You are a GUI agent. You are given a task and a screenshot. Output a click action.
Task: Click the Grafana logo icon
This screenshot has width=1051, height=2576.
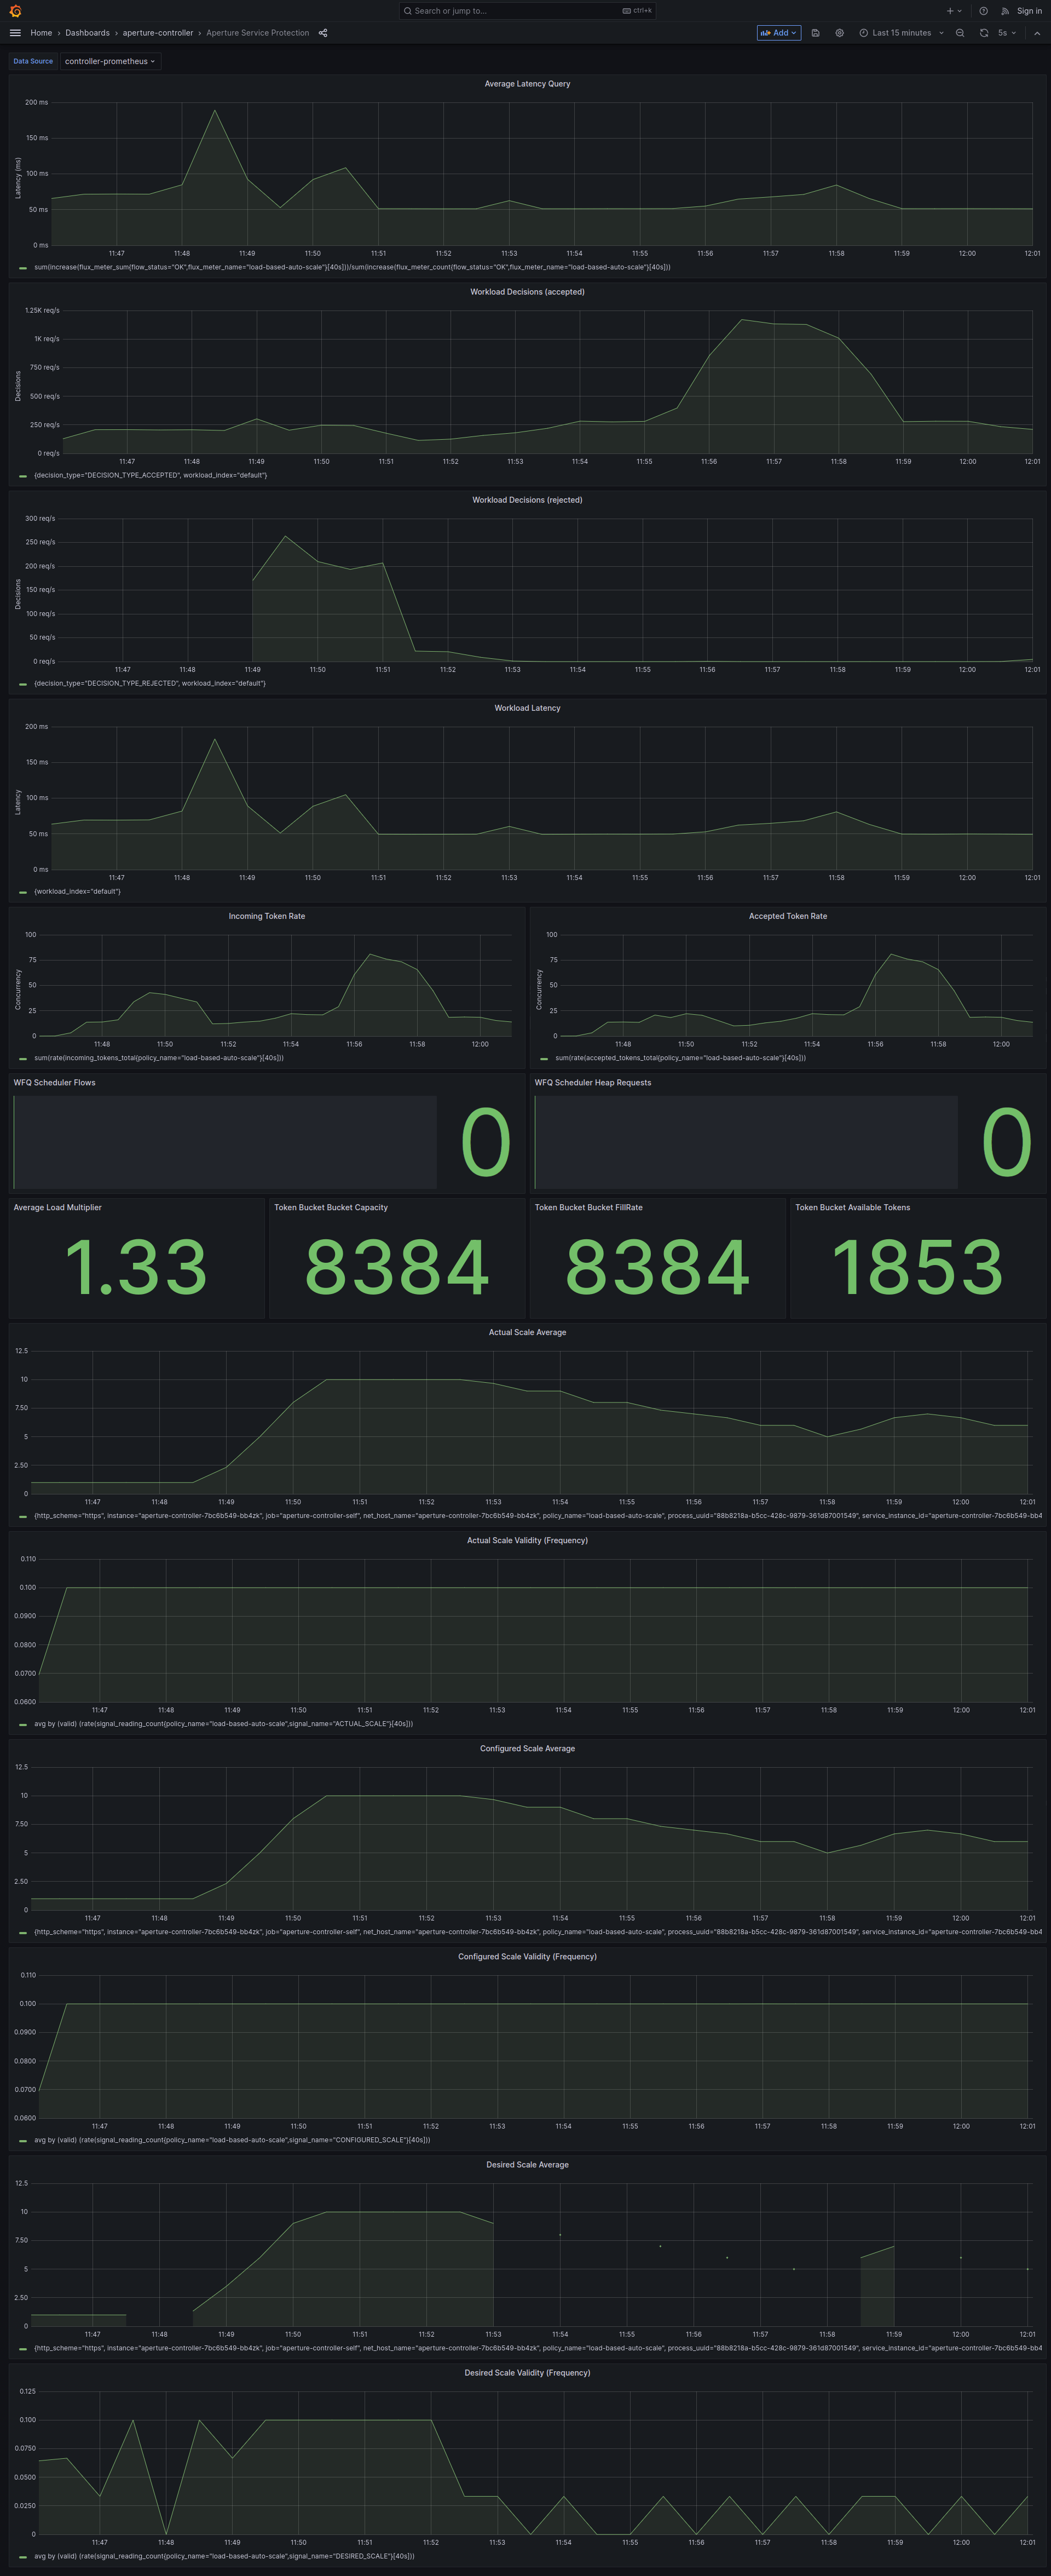point(15,11)
